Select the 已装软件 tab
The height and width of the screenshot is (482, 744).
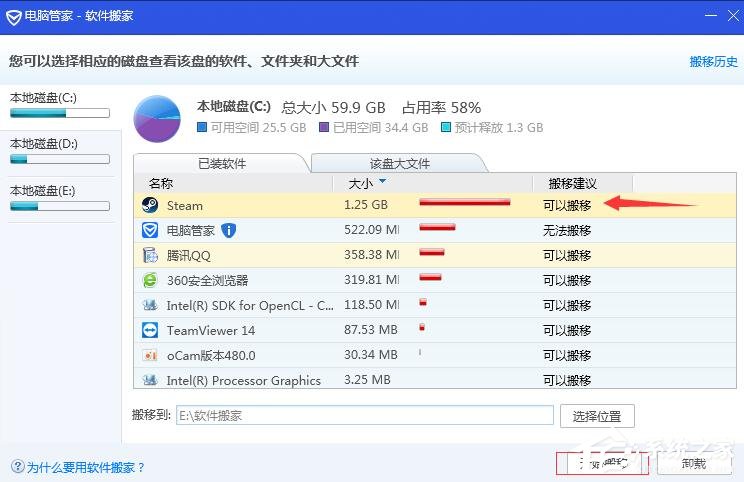(x=222, y=163)
